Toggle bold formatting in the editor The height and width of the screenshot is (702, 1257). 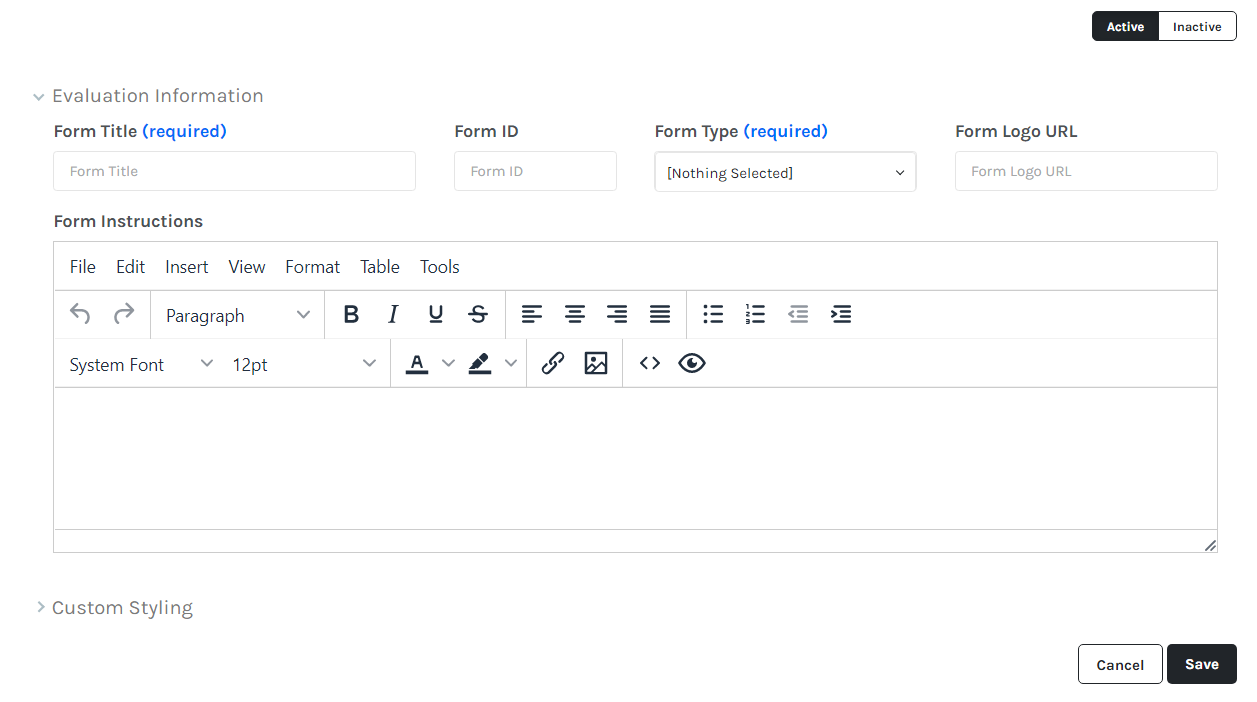point(351,315)
